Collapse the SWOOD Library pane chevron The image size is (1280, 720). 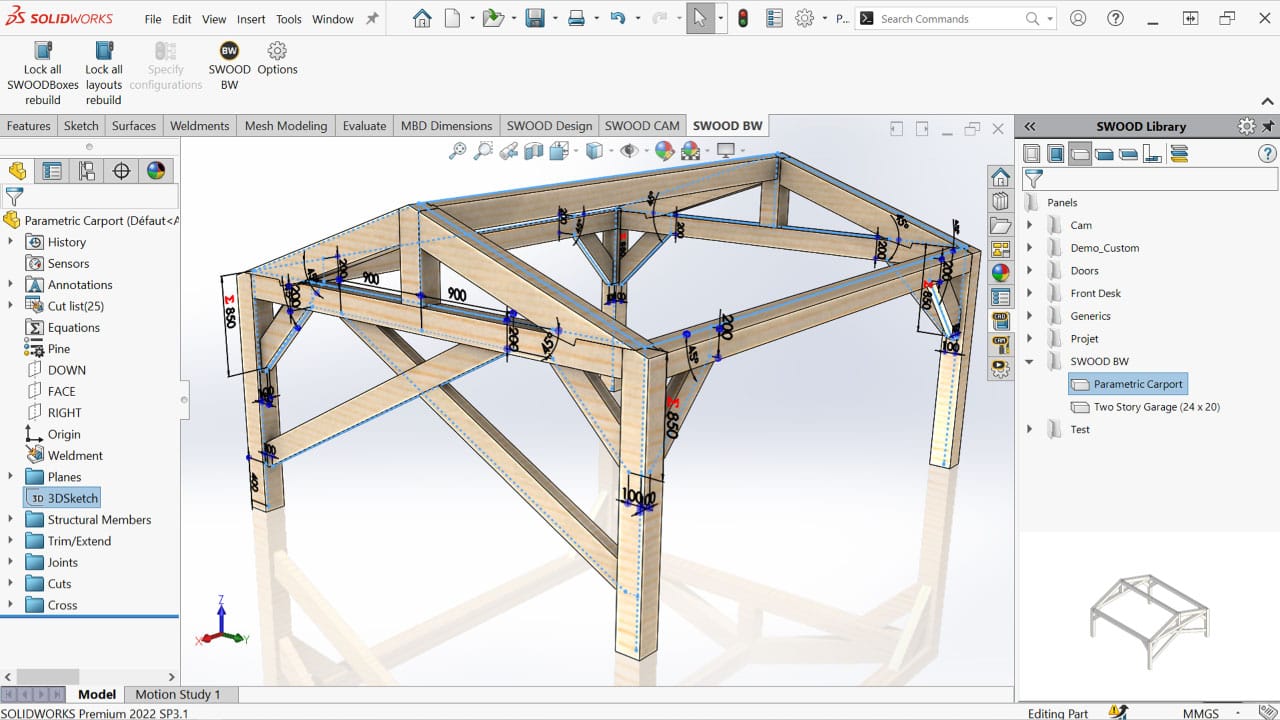pos(1030,126)
